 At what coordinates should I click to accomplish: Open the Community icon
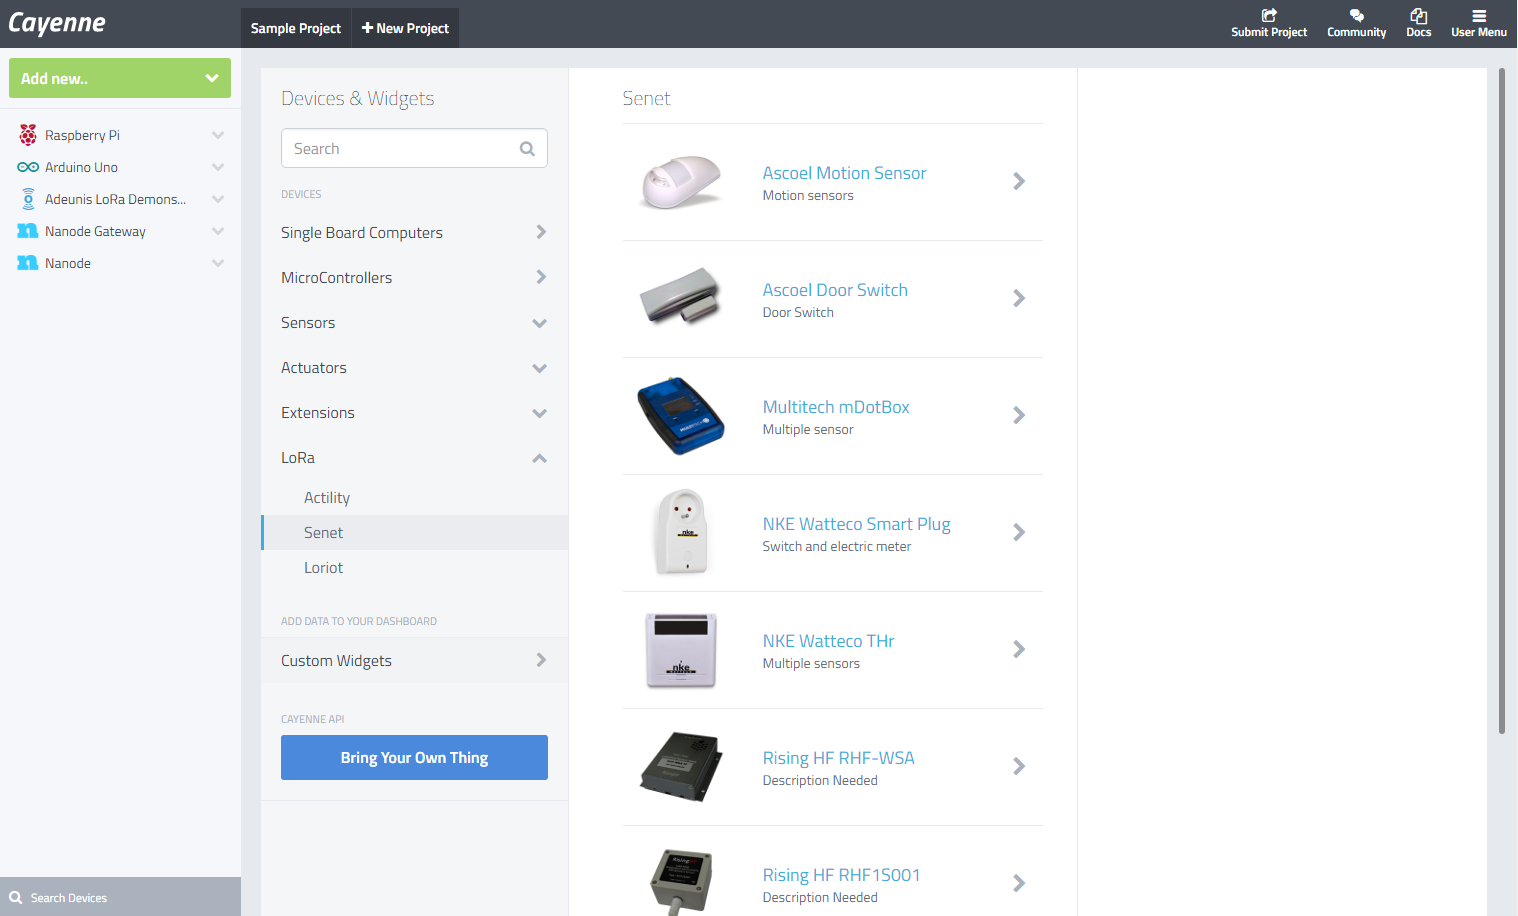(1357, 15)
